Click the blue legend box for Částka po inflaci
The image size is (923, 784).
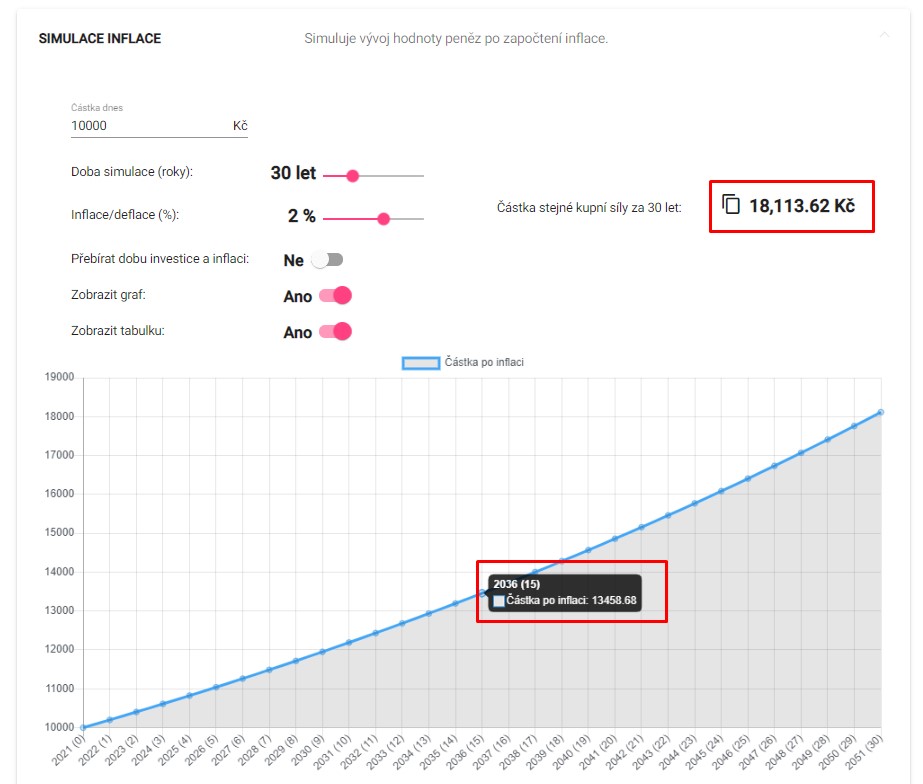420,362
